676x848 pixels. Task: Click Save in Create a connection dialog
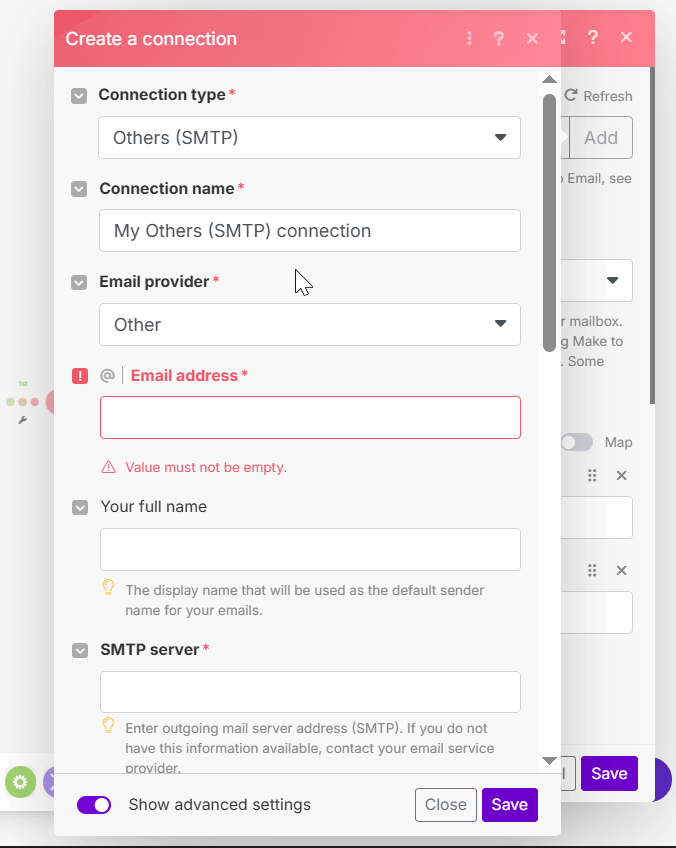(x=509, y=805)
